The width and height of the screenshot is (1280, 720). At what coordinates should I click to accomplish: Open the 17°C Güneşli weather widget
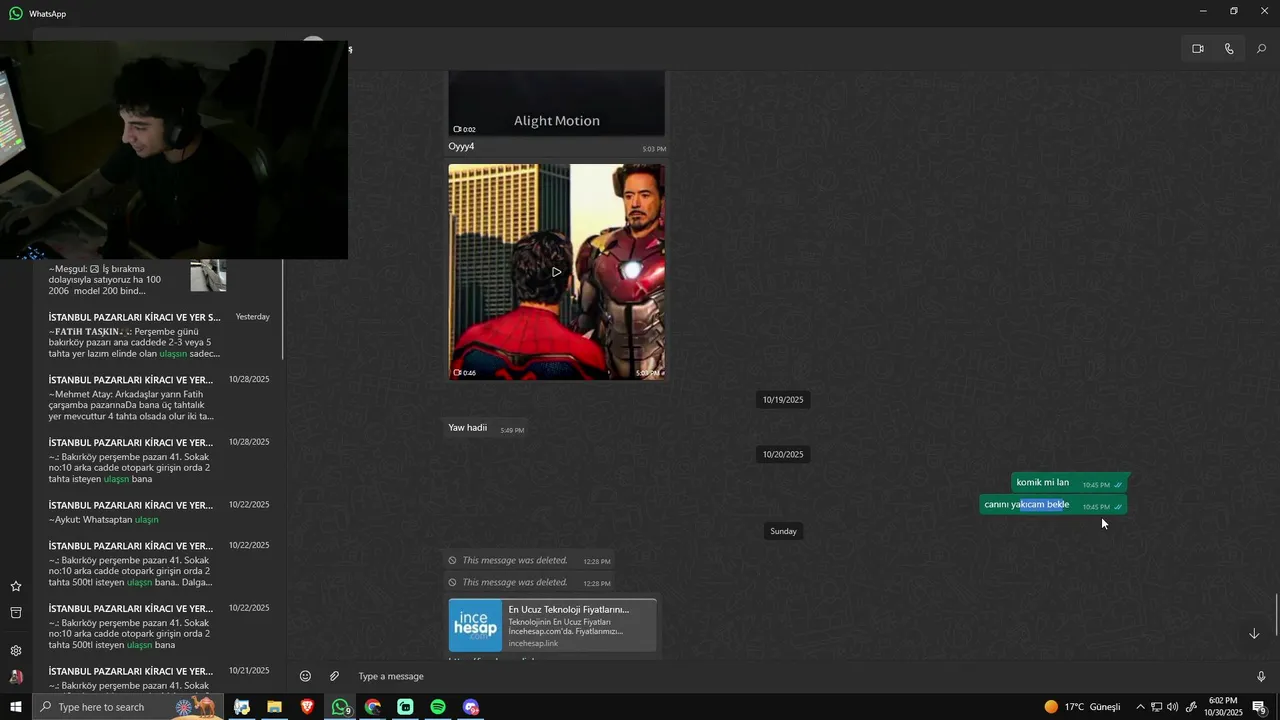click(1082, 707)
